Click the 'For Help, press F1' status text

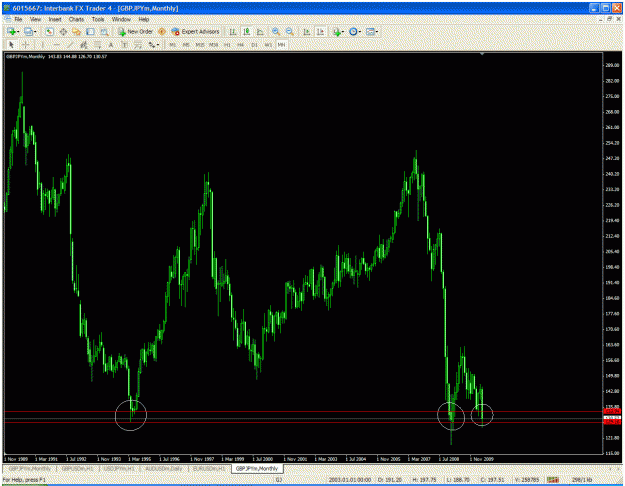[24, 480]
